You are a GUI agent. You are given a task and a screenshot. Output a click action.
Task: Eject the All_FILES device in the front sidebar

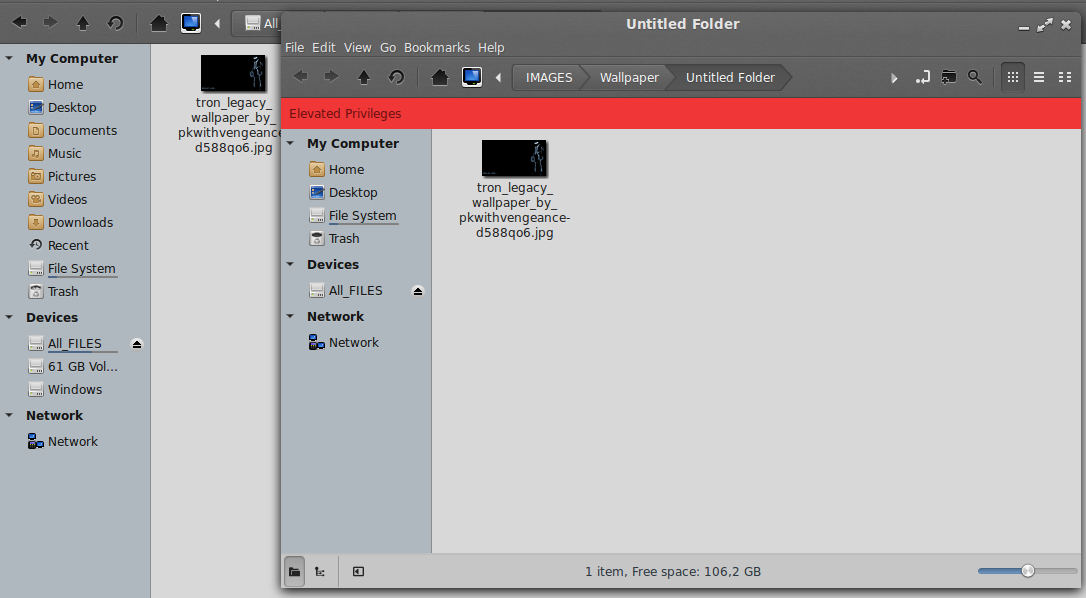pyautogui.click(x=418, y=291)
